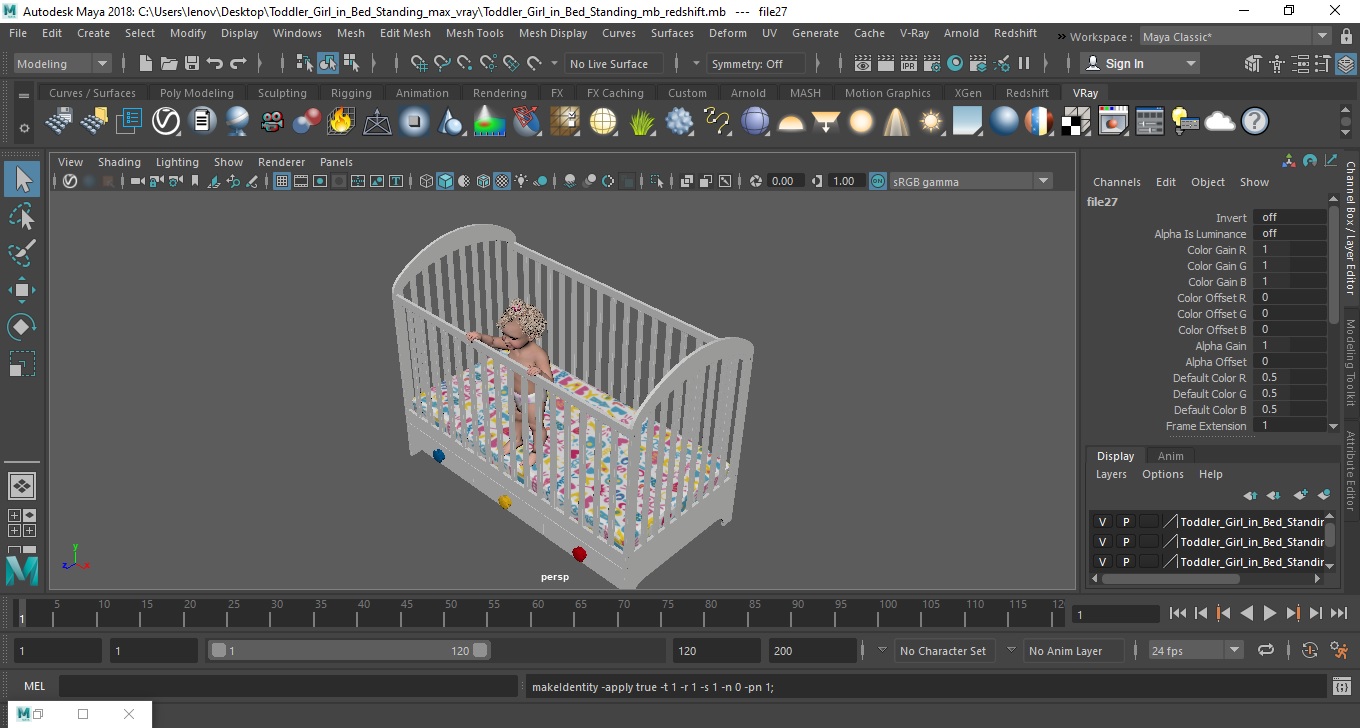Create a V-Ray dome light
Viewport: 1360px width, 728px height.
pyautogui.click(x=791, y=122)
